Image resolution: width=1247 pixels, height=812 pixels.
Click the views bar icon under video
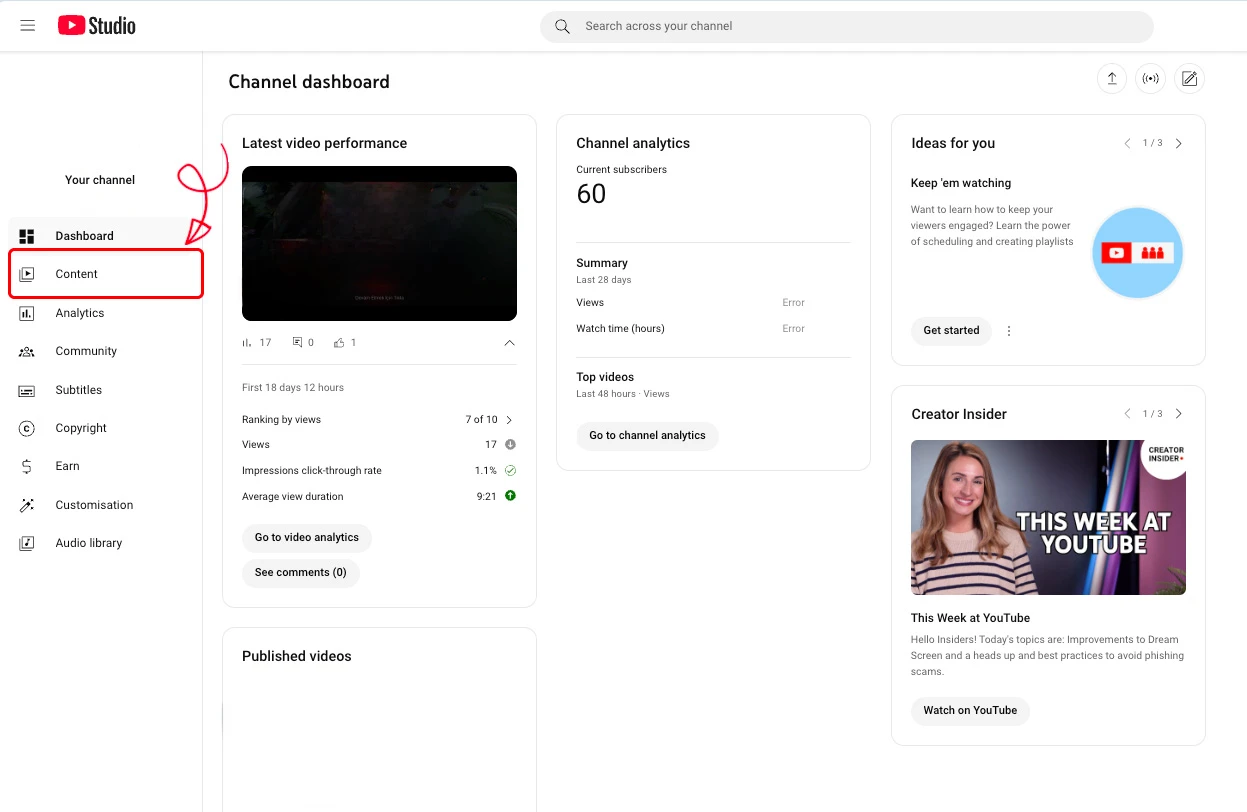(x=247, y=342)
